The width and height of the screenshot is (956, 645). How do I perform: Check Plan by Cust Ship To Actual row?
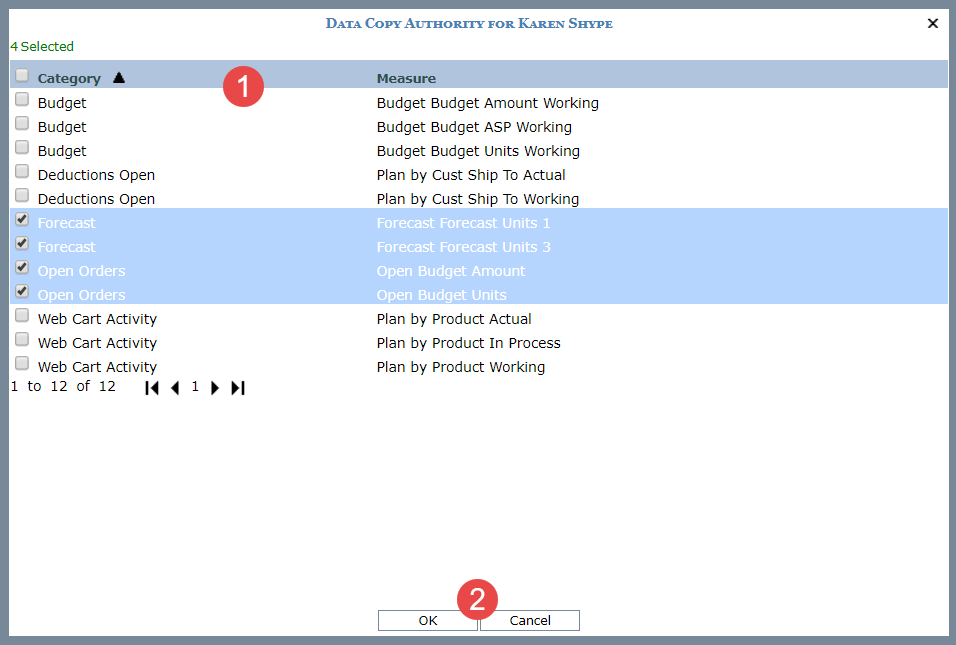22,171
